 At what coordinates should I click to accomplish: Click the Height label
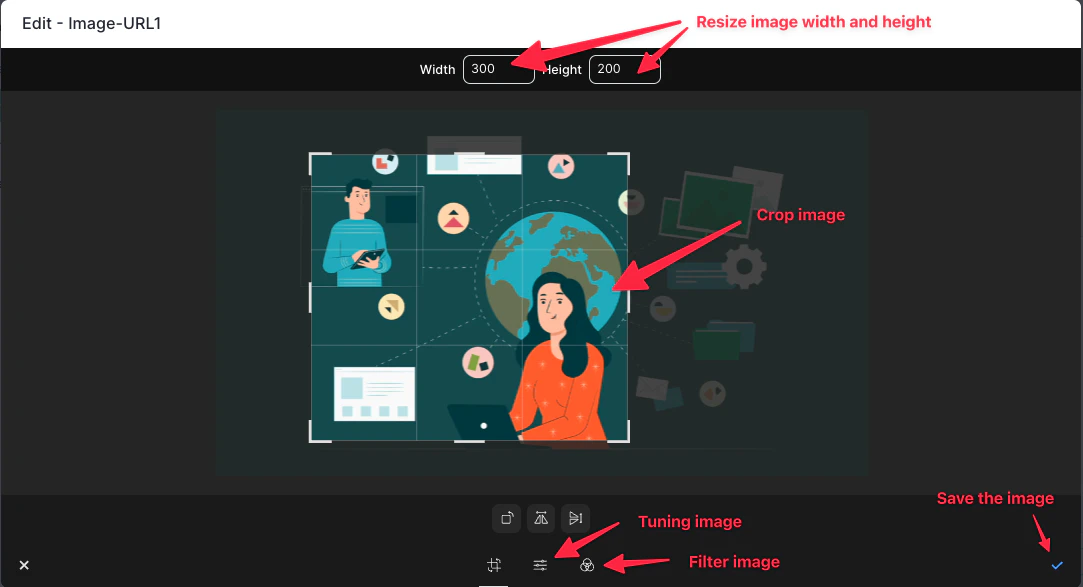pyautogui.click(x=562, y=69)
